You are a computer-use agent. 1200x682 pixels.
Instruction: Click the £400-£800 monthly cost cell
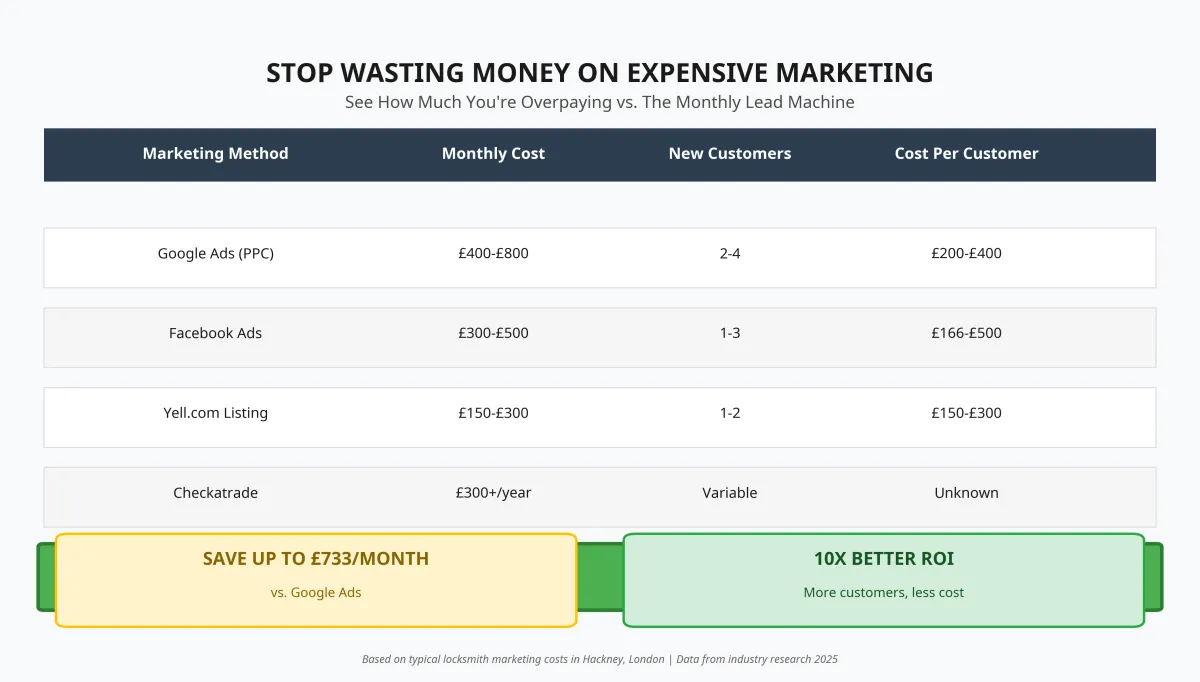point(493,254)
